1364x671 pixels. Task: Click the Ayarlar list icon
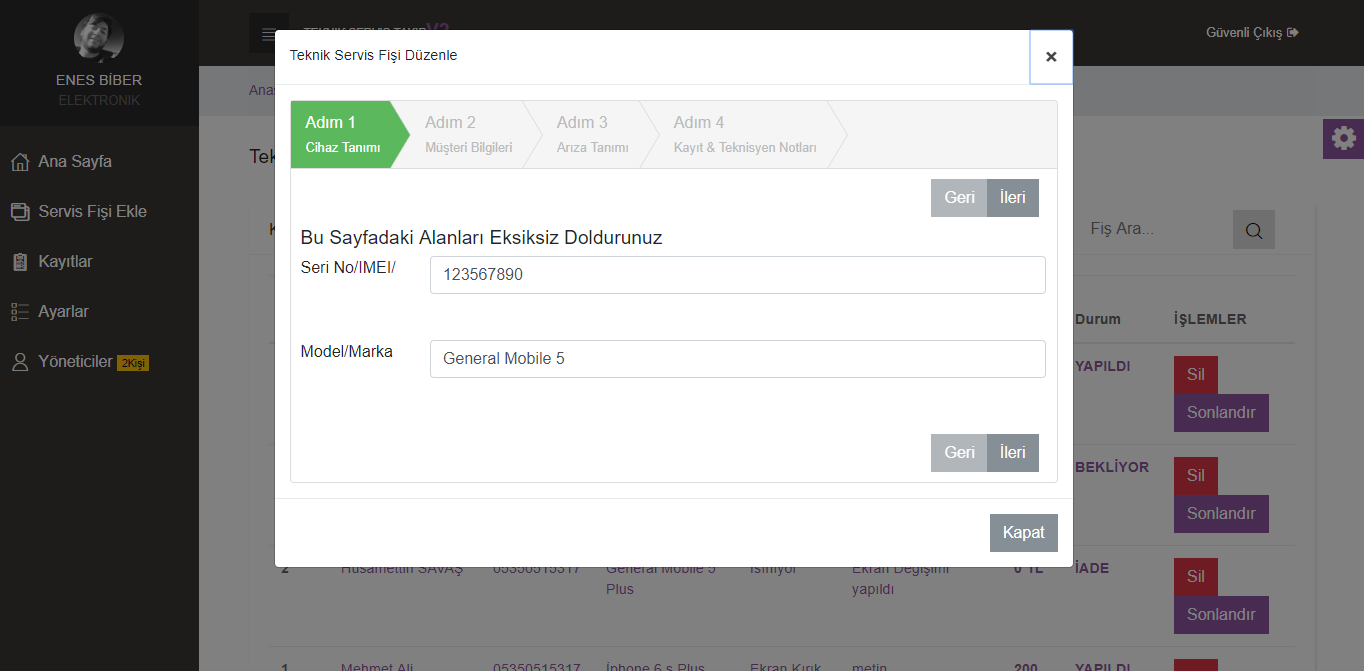pos(19,312)
